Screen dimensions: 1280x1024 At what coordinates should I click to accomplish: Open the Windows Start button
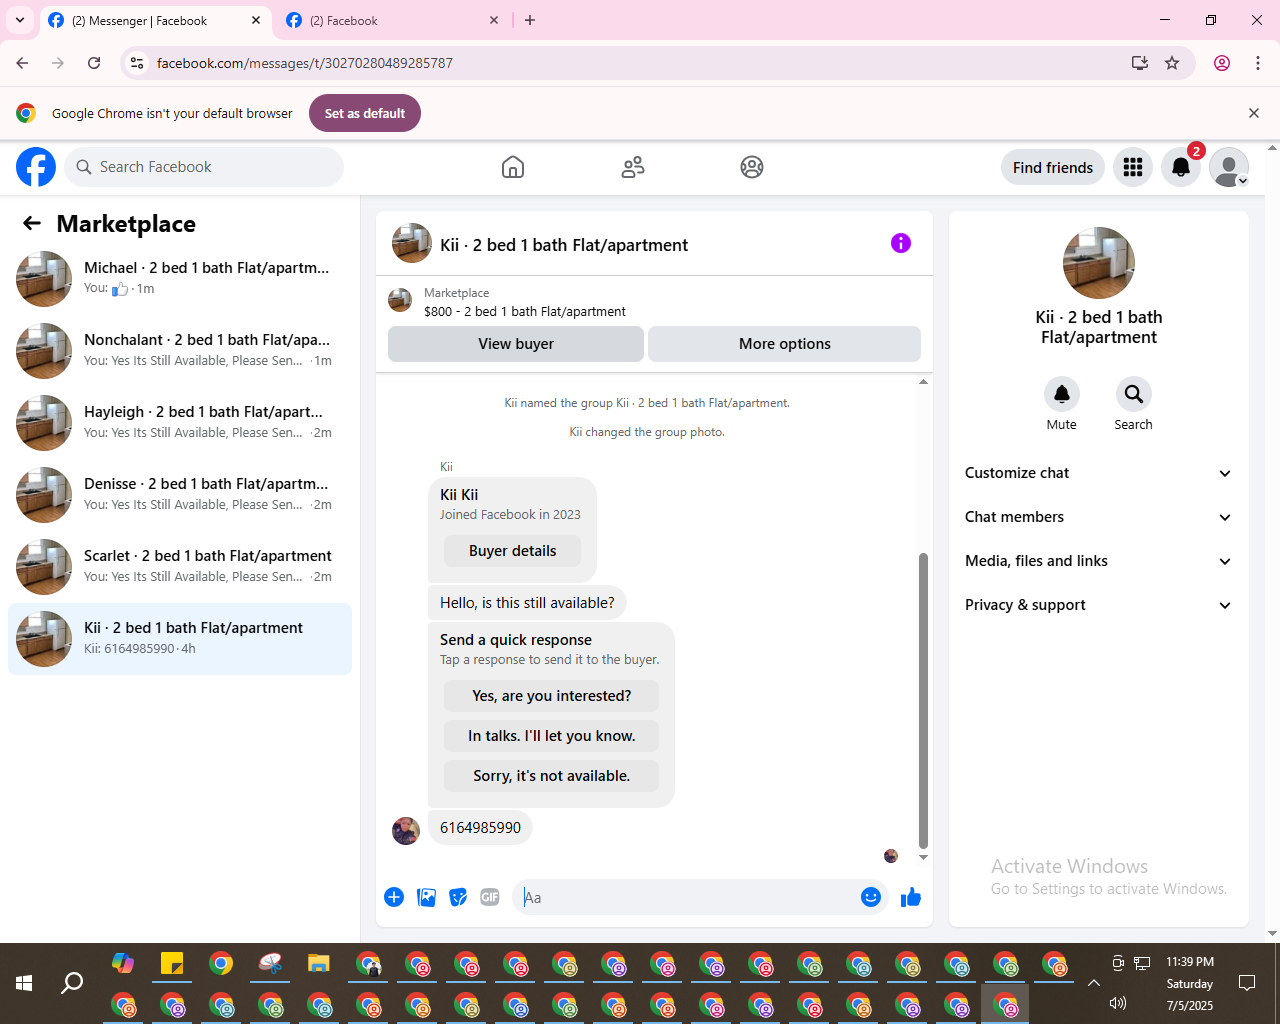coord(24,983)
